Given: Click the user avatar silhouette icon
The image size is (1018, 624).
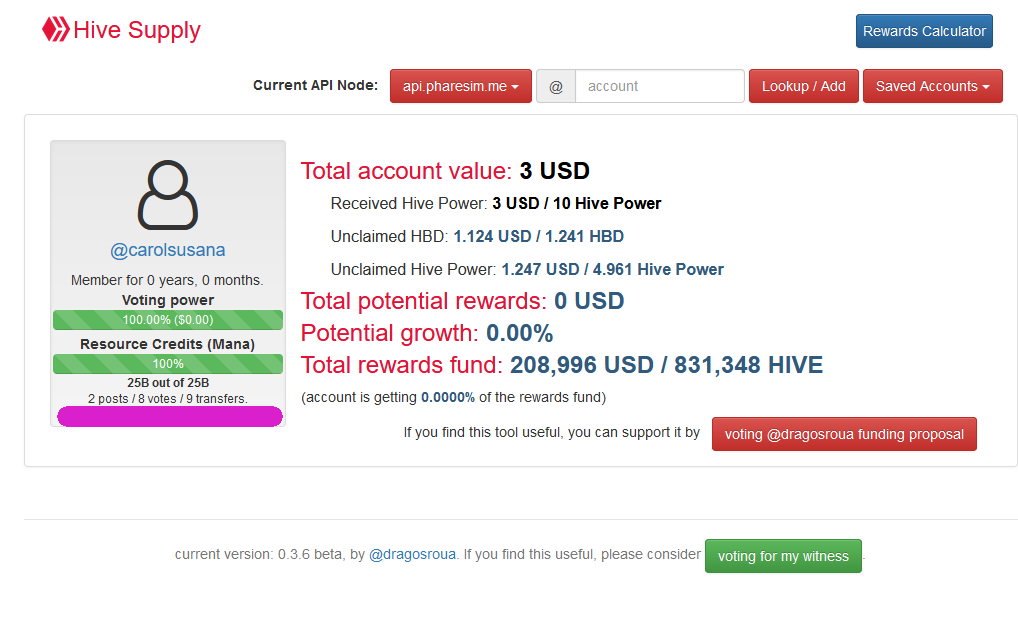Looking at the screenshot, I should click(x=168, y=195).
